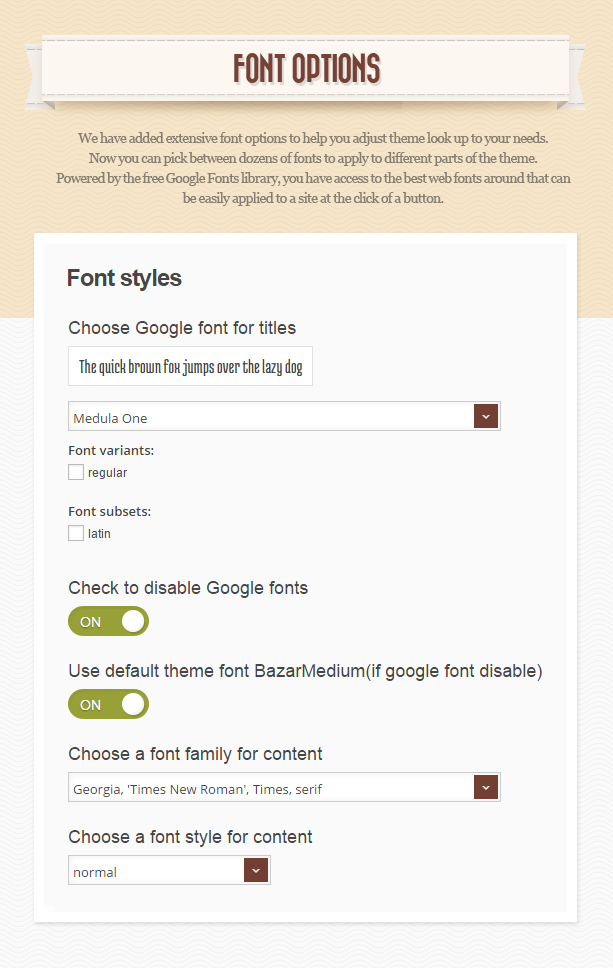Click the Choose a font style for content label

(190, 837)
